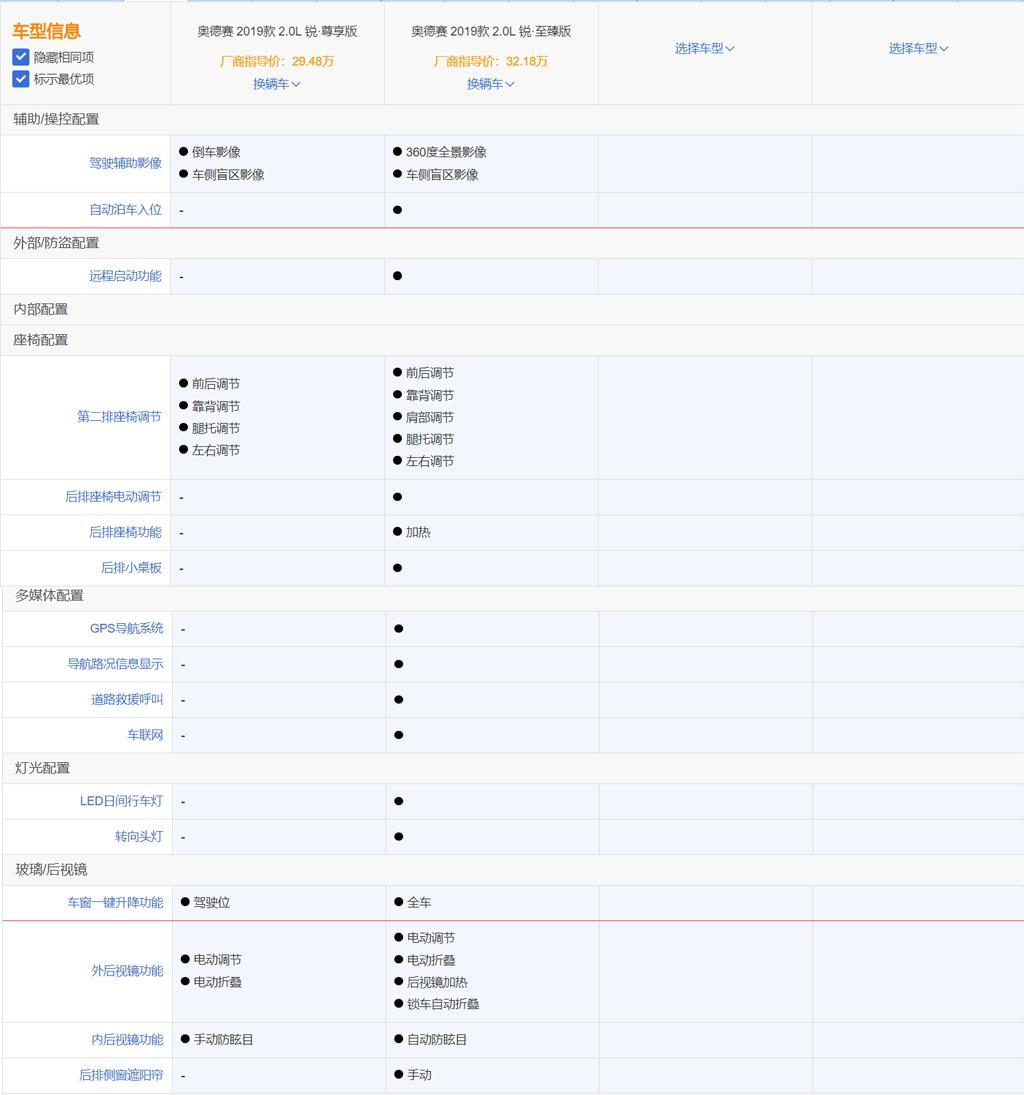This screenshot has width=1024, height=1095.
Task: Click the 加热 value for 后排座椅功能
Action: pos(418,532)
